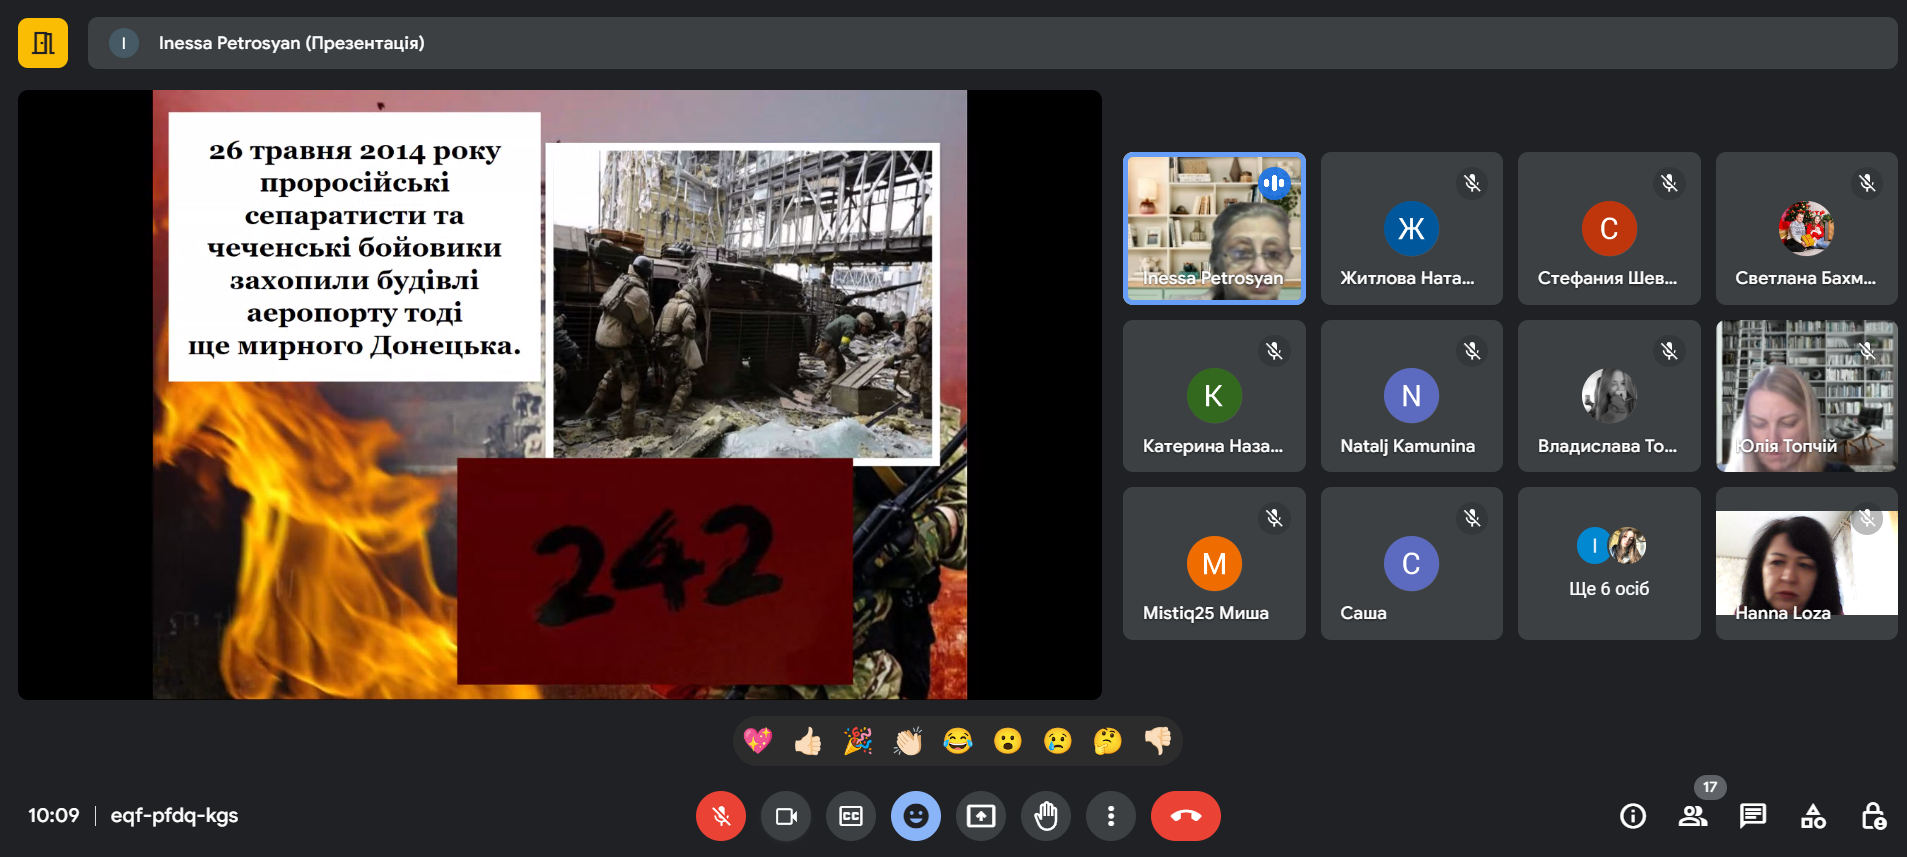Screen dimensions: 1907x857
Task: Send the clapping hands reaction
Action: pos(908,741)
